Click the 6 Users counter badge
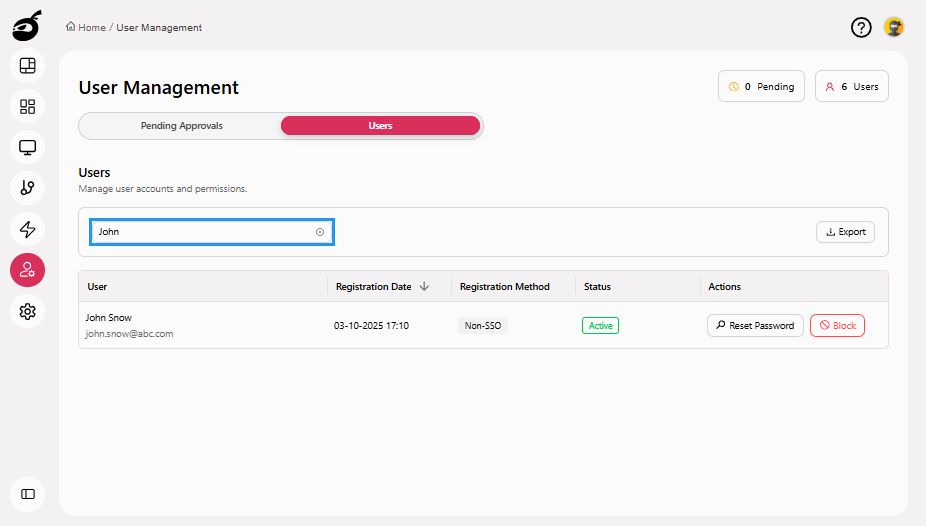This screenshot has height=526, width=926. [x=852, y=86]
